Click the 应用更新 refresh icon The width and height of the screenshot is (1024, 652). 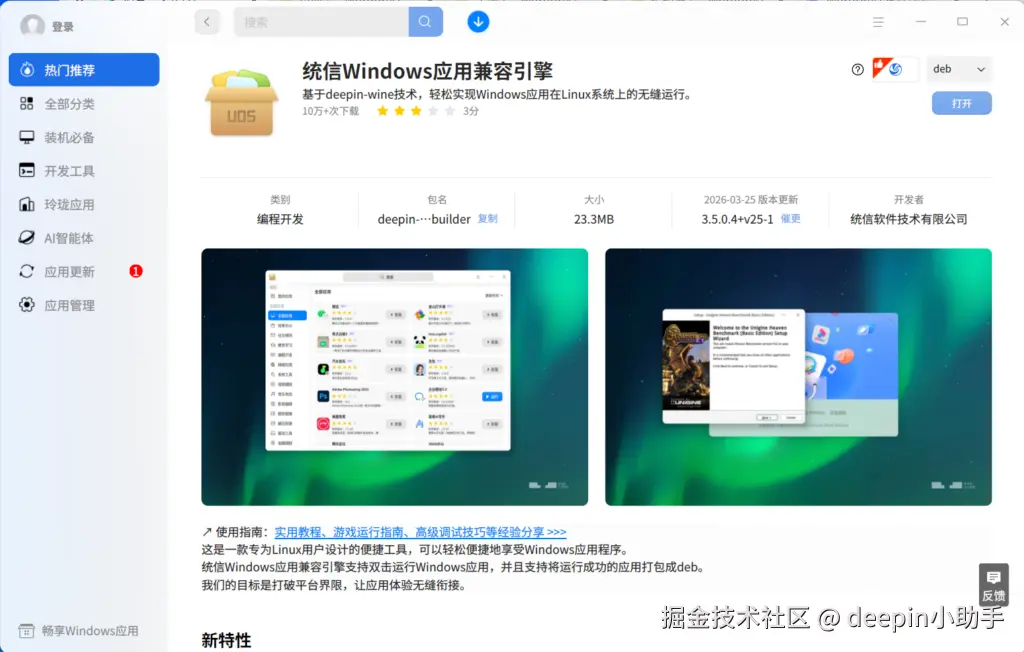tap(27, 271)
